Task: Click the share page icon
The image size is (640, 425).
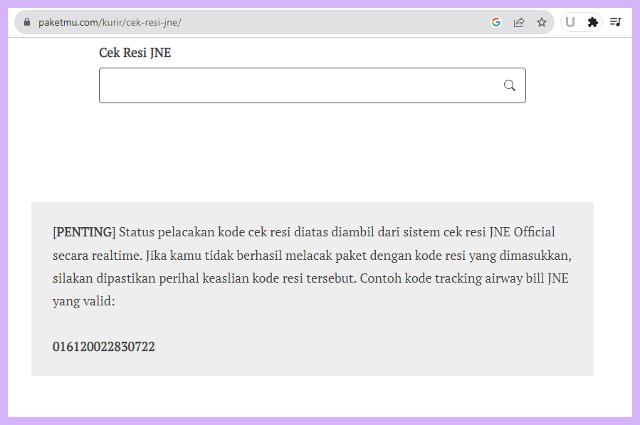Action: [x=519, y=22]
